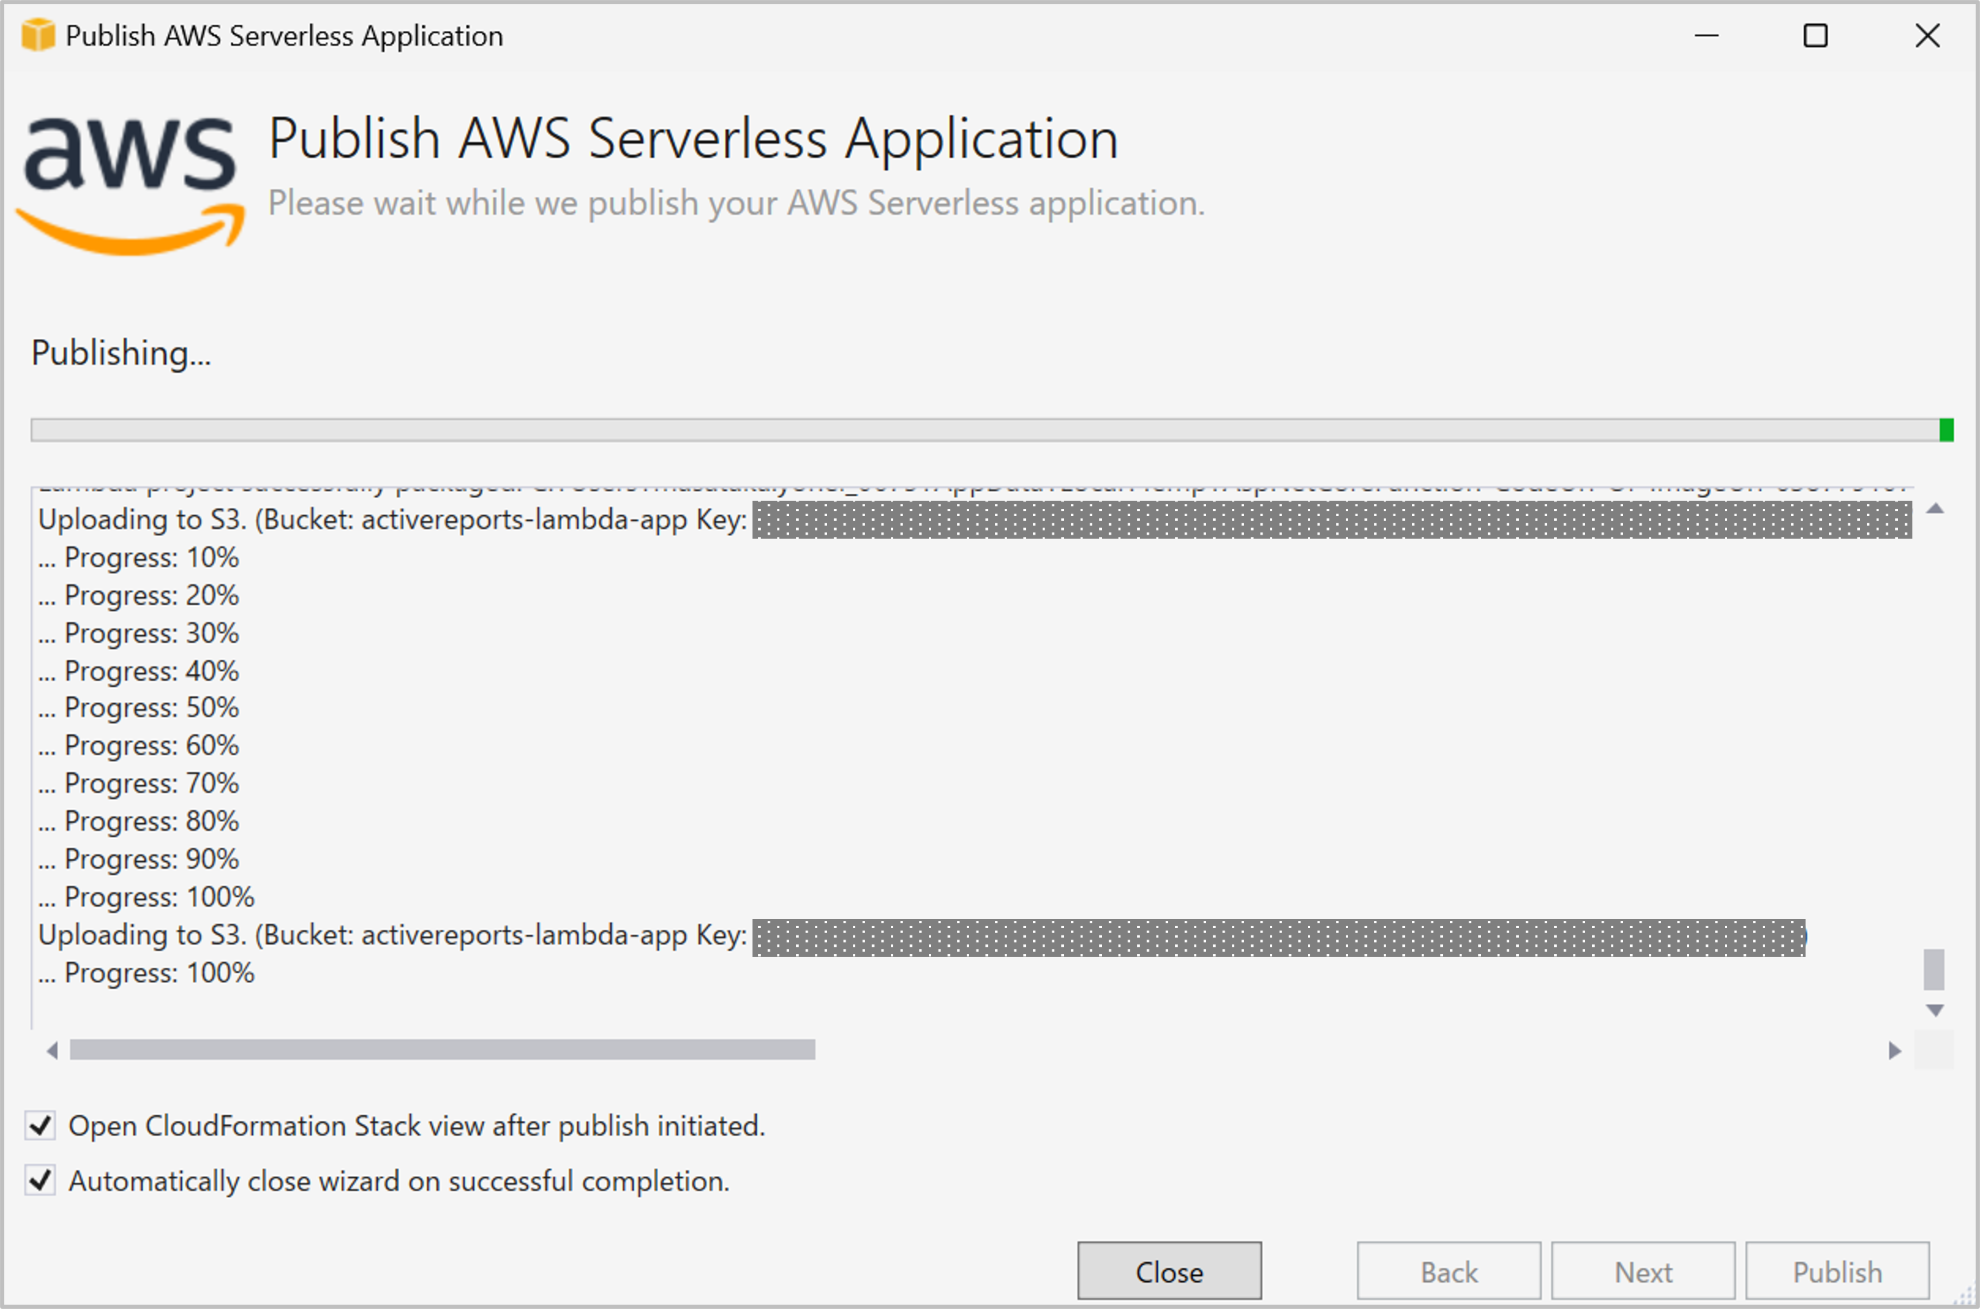The width and height of the screenshot is (1980, 1309).
Task: Select the 'Progress: 70%' log line
Action: point(139,784)
